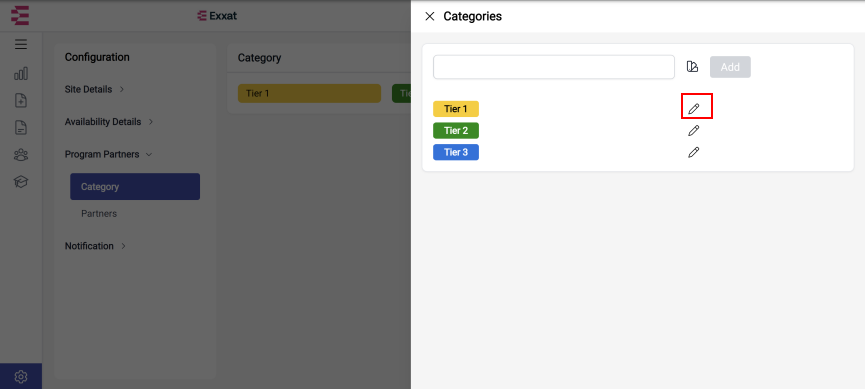Expand Availability Details section
The image size is (866, 389).
coord(109,122)
